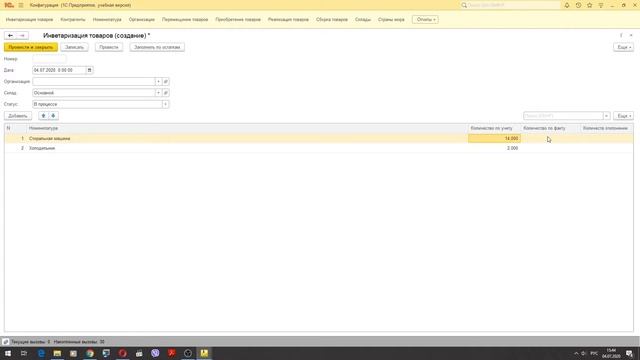Image resolution: width=640 pixels, height=360 pixels.
Task: Click the 14.000 quantity cell
Action: pyautogui.click(x=494, y=139)
